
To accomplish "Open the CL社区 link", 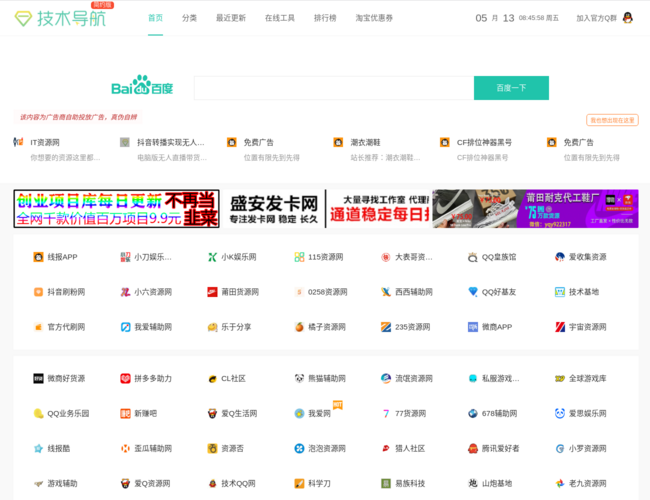I will point(233,379).
